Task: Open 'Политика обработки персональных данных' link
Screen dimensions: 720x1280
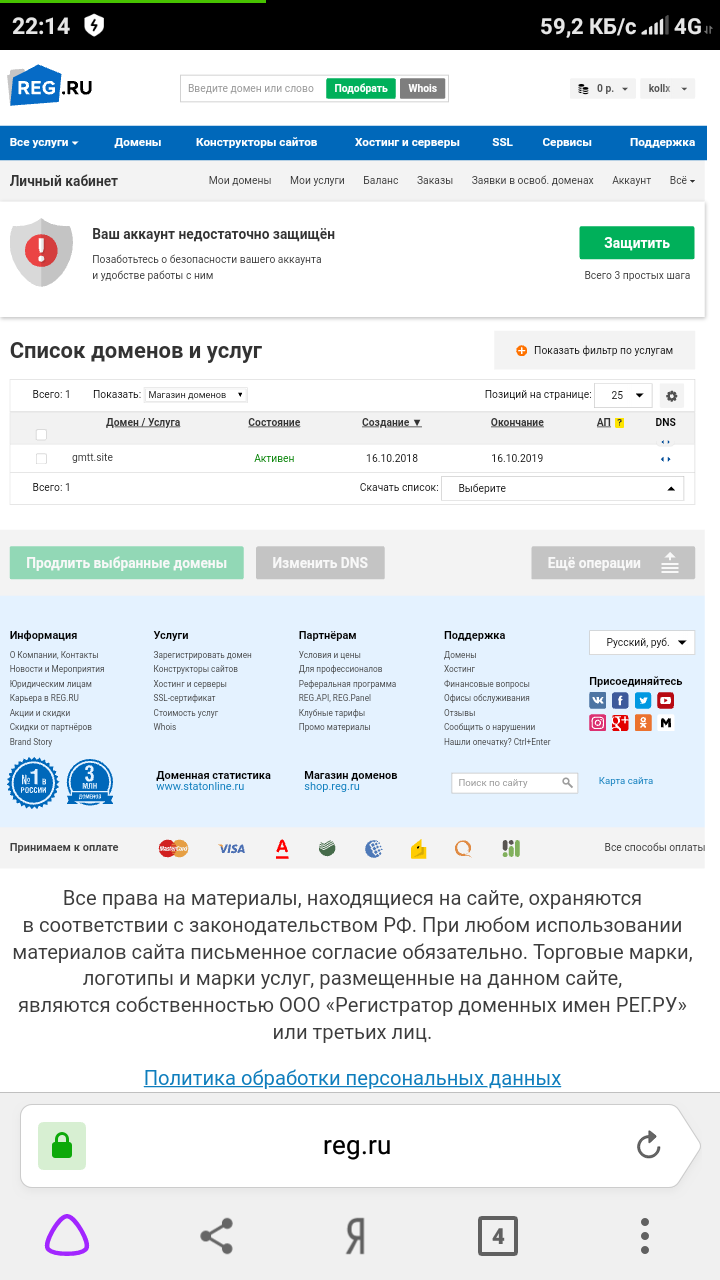Action: [352, 1078]
